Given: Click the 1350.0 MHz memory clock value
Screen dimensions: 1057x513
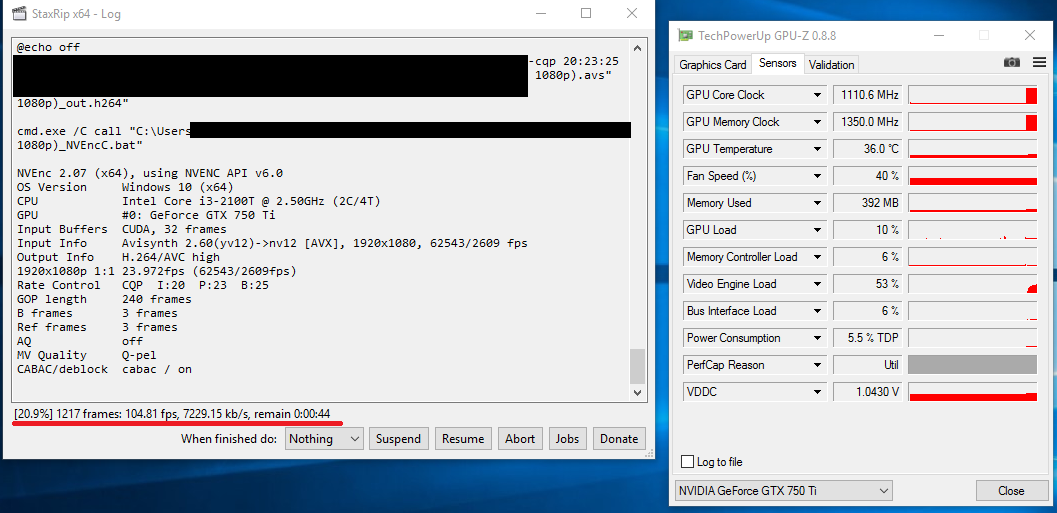Looking at the screenshot, I should (x=868, y=122).
